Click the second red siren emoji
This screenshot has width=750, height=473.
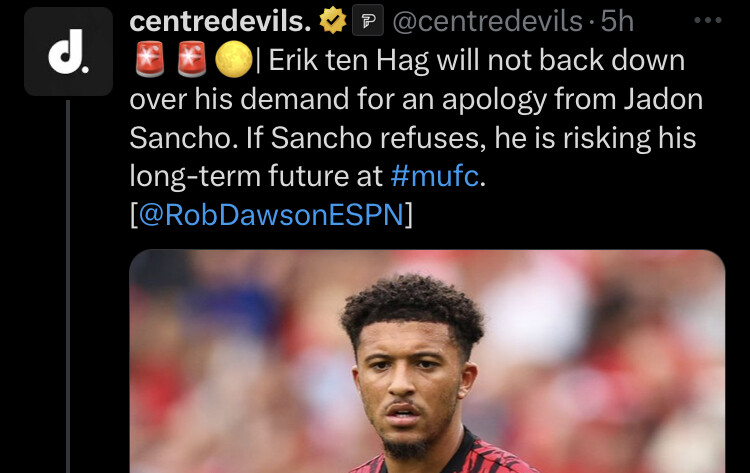191,60
